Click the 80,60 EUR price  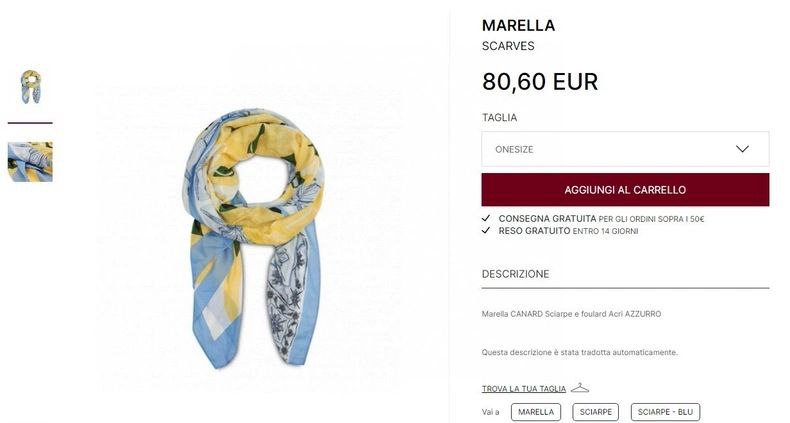tap(540, 82)
